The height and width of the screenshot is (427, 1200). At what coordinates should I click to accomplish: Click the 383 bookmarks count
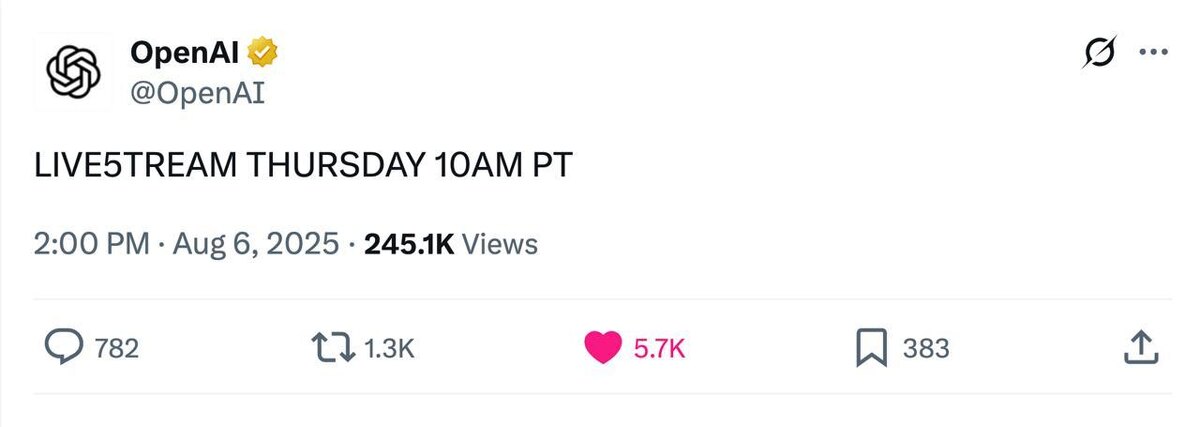pyautogui.click(x=926, y=348)
